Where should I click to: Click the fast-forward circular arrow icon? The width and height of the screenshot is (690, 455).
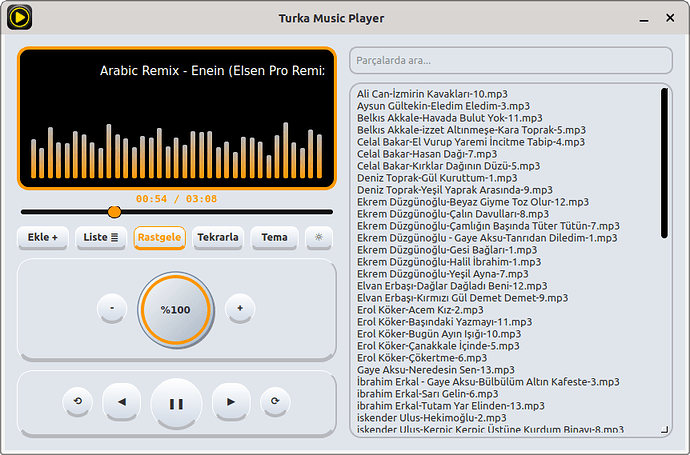coord(274,402)
